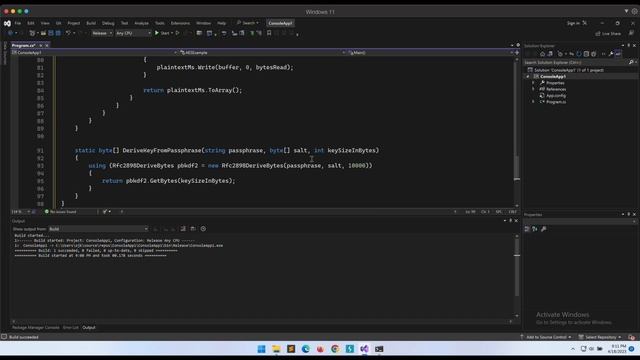
Task: Click the Visual Studio logo icon
Action: [x=7, y=23]
